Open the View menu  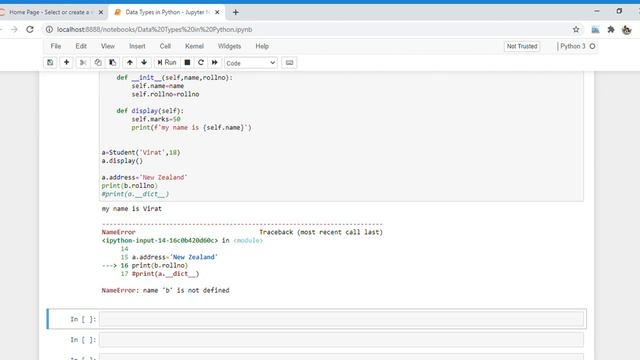(x=108, y=46)
